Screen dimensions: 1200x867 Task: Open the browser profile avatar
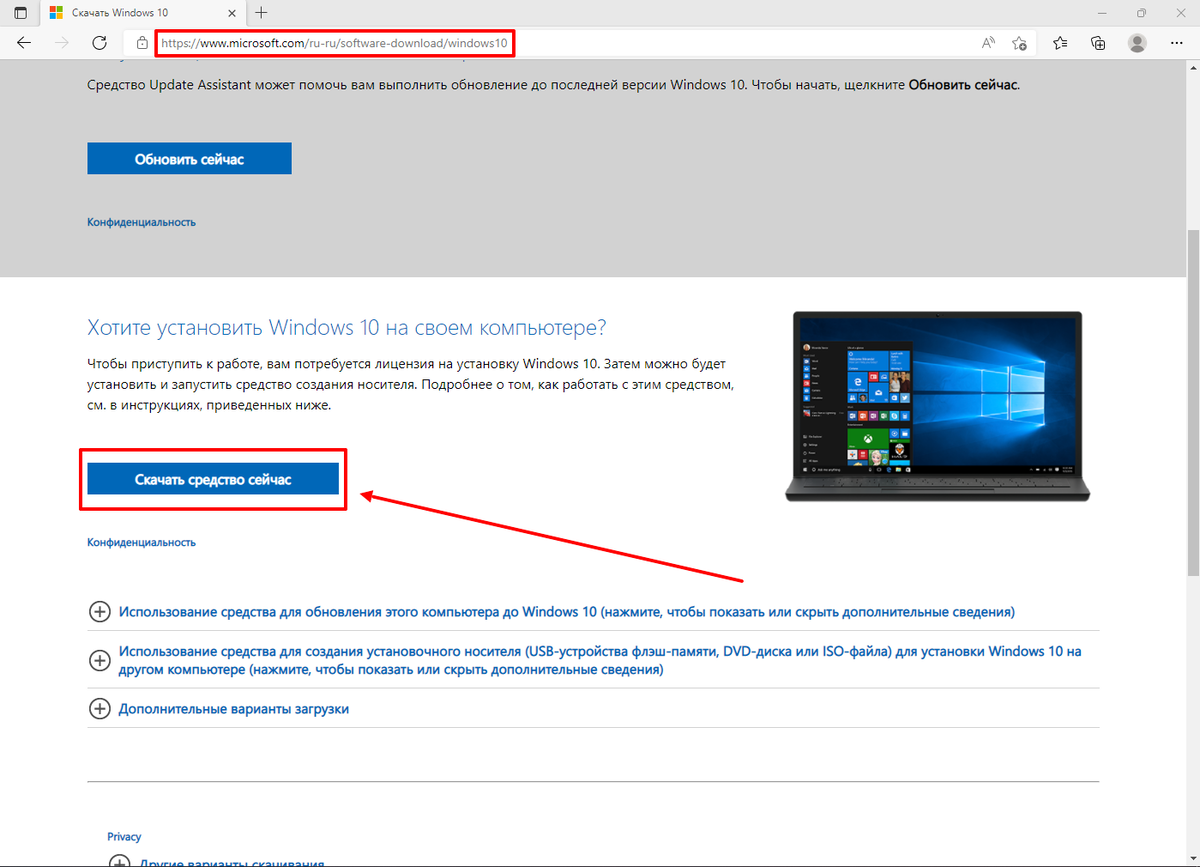(1137, 43)
